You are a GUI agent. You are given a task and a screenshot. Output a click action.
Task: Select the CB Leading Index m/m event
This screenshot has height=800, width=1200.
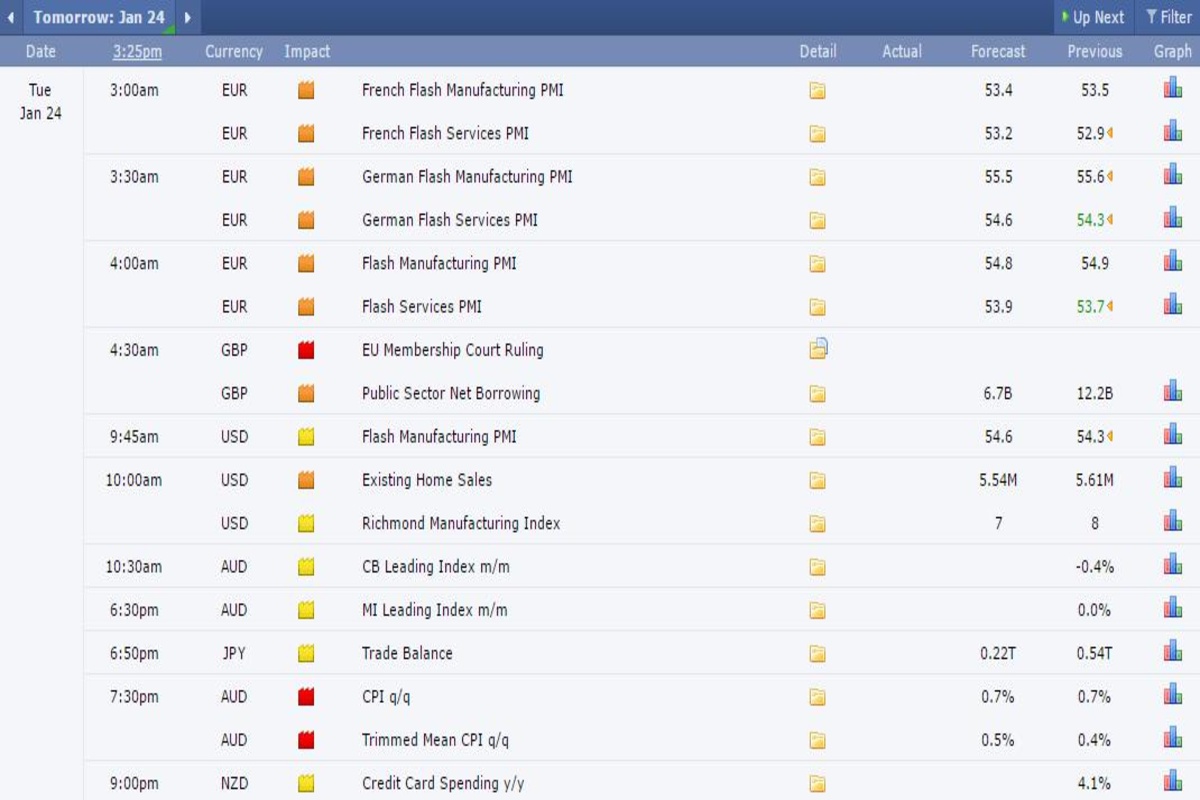point(435,567)
